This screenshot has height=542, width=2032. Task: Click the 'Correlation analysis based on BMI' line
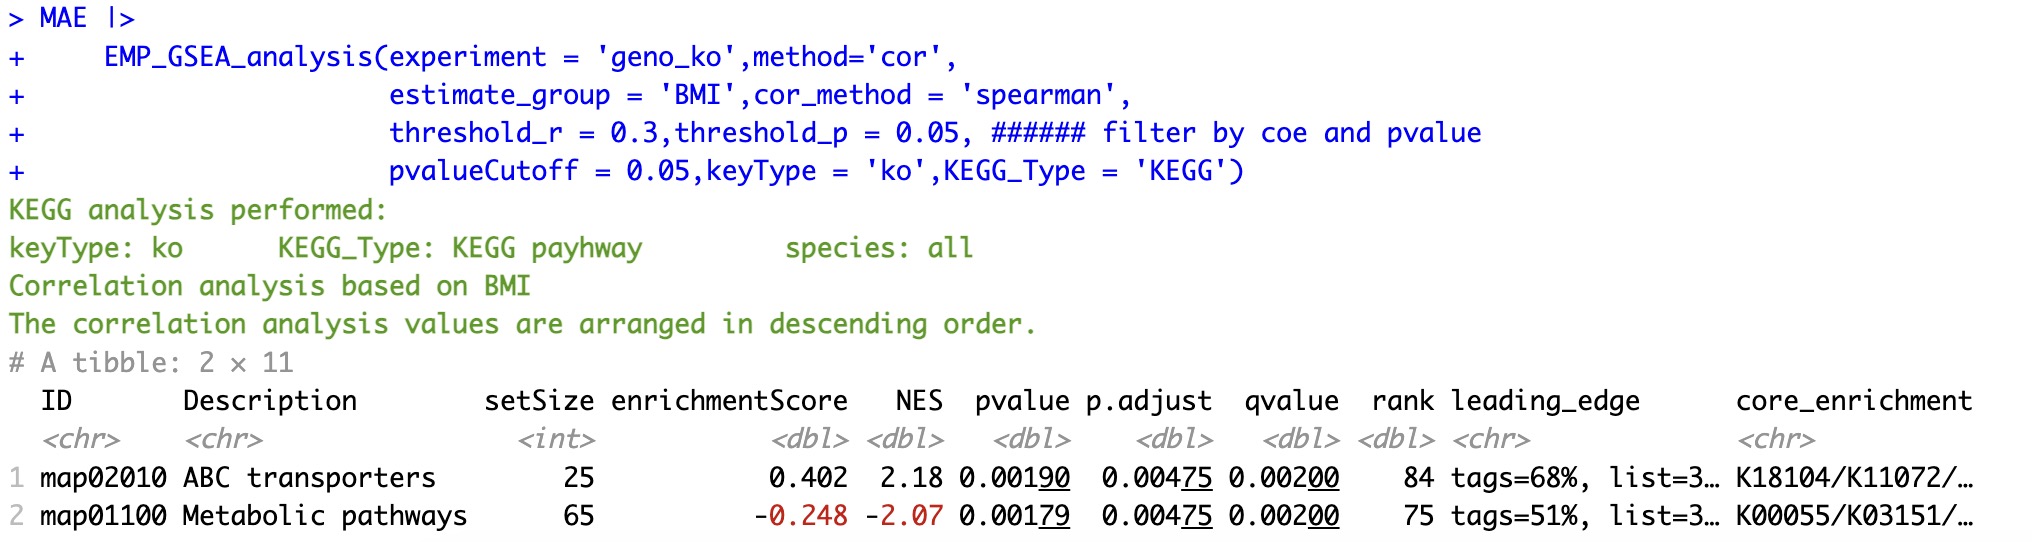pos(269,286)
